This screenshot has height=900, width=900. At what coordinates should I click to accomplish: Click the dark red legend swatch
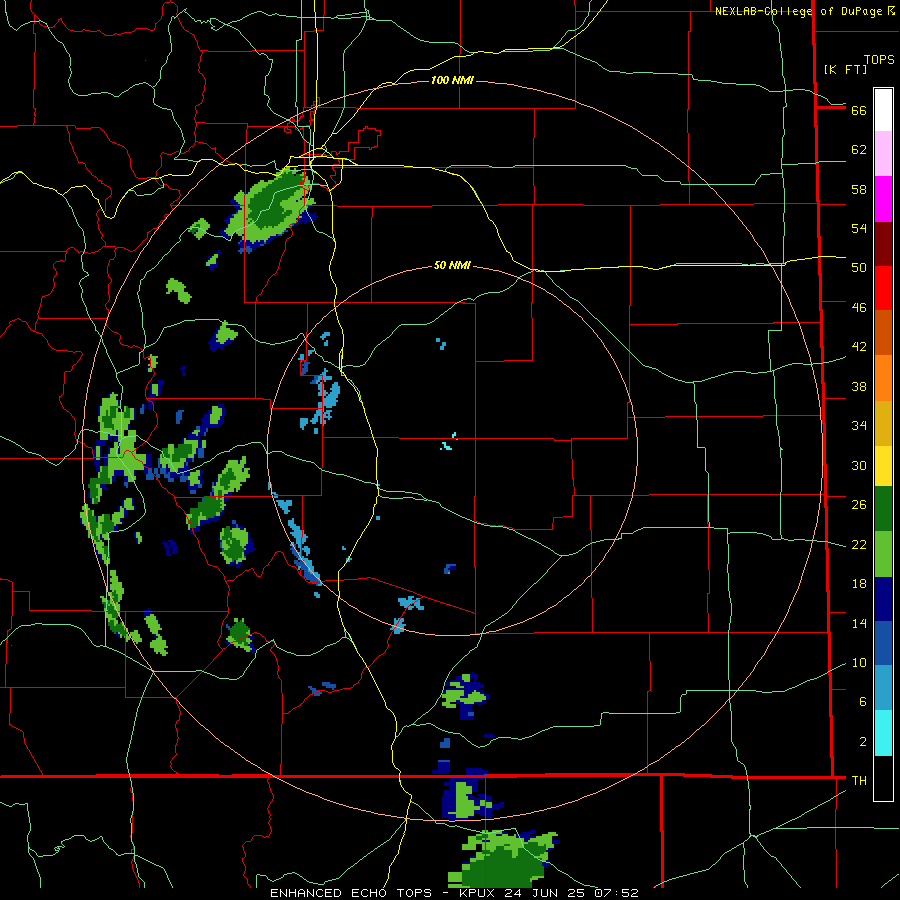point(883,244)
